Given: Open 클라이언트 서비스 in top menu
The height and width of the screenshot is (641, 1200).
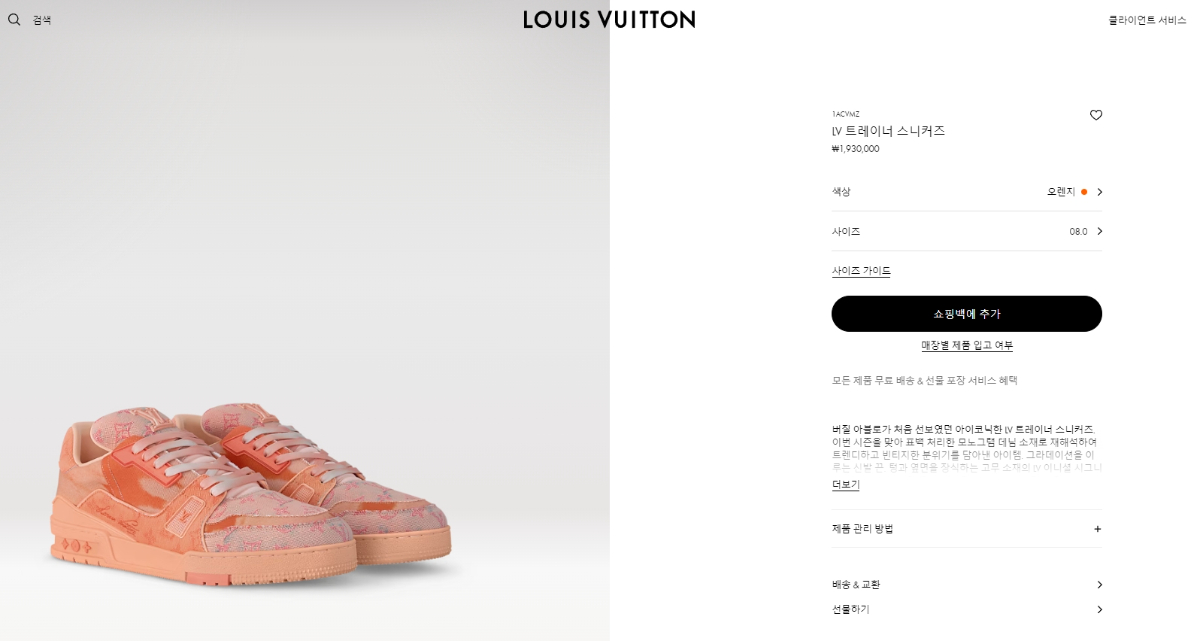Looking at the screenshot, I should (x=1147, y=20).
